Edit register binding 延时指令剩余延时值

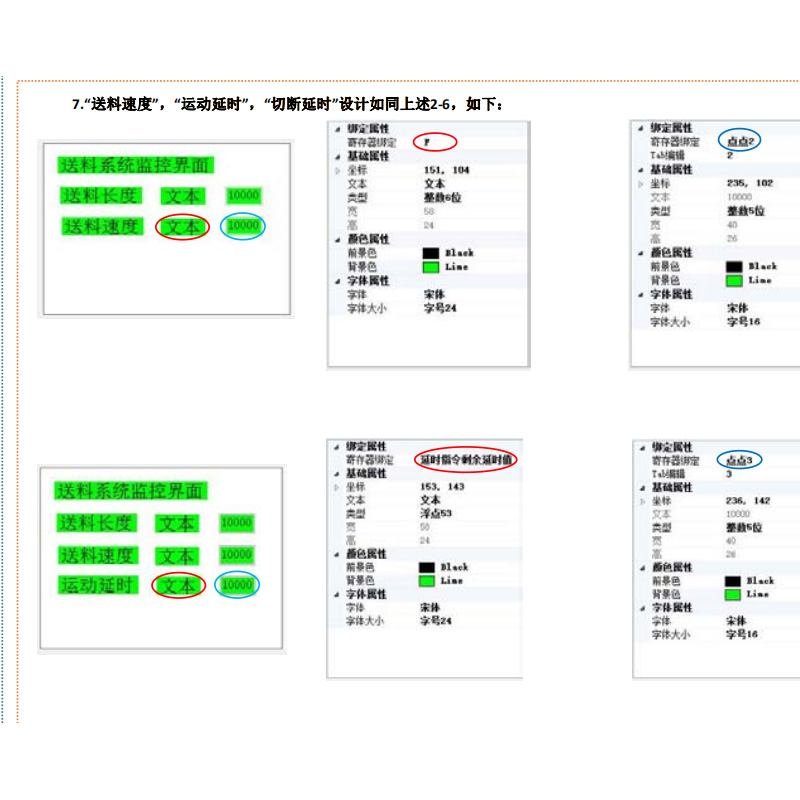[x=465, y=459]
